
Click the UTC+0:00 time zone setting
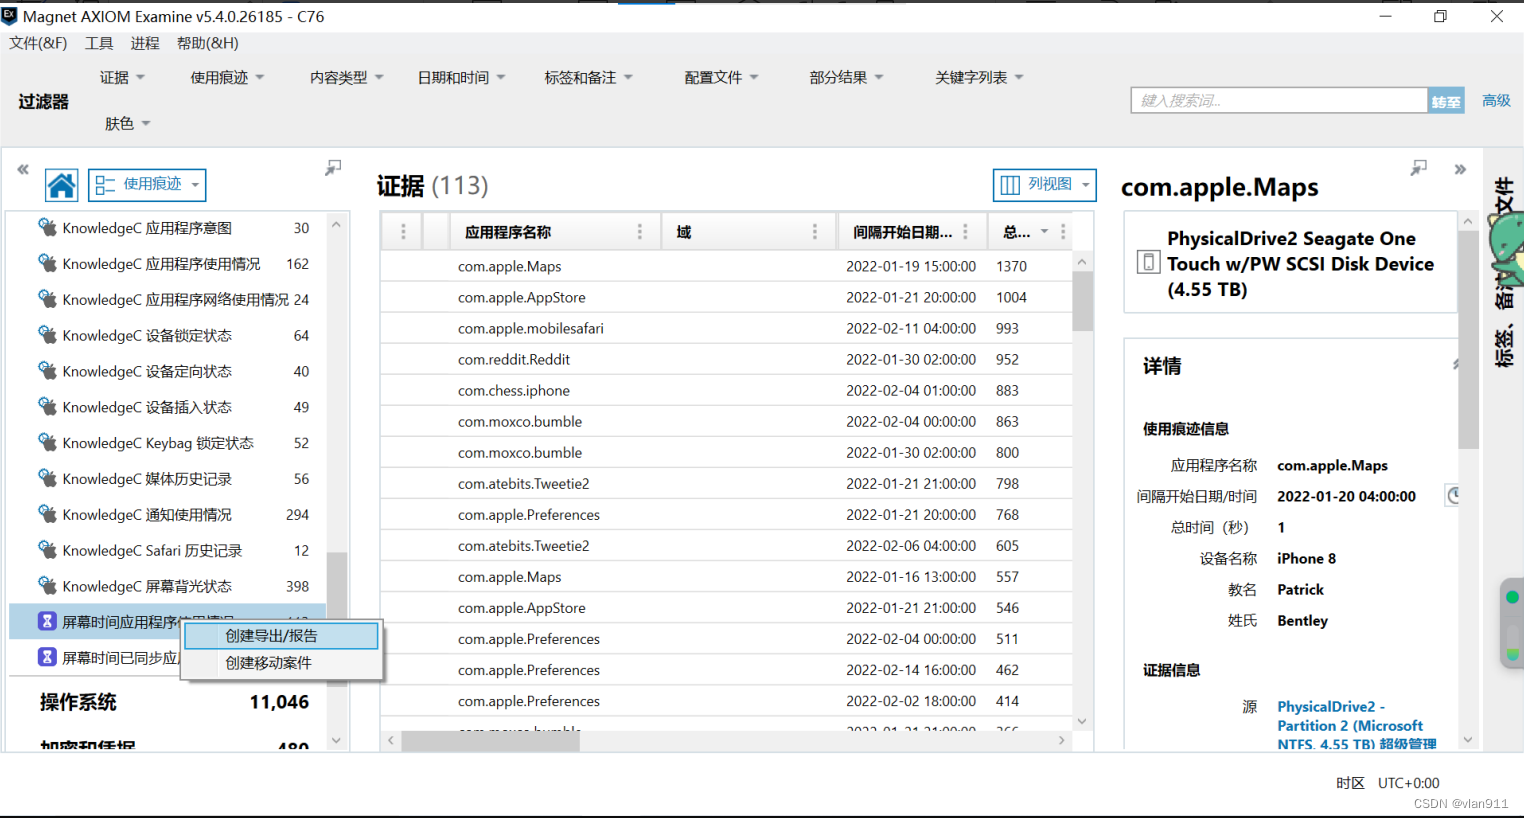(x=1408, y=783)
